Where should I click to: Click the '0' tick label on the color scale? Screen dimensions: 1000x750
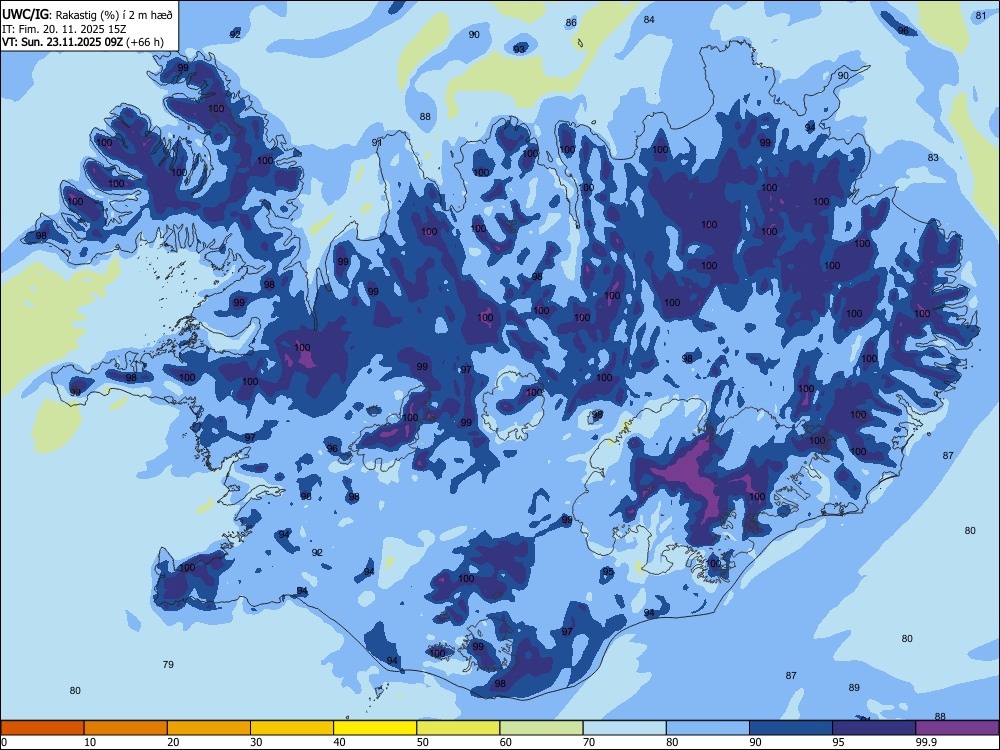4,742
